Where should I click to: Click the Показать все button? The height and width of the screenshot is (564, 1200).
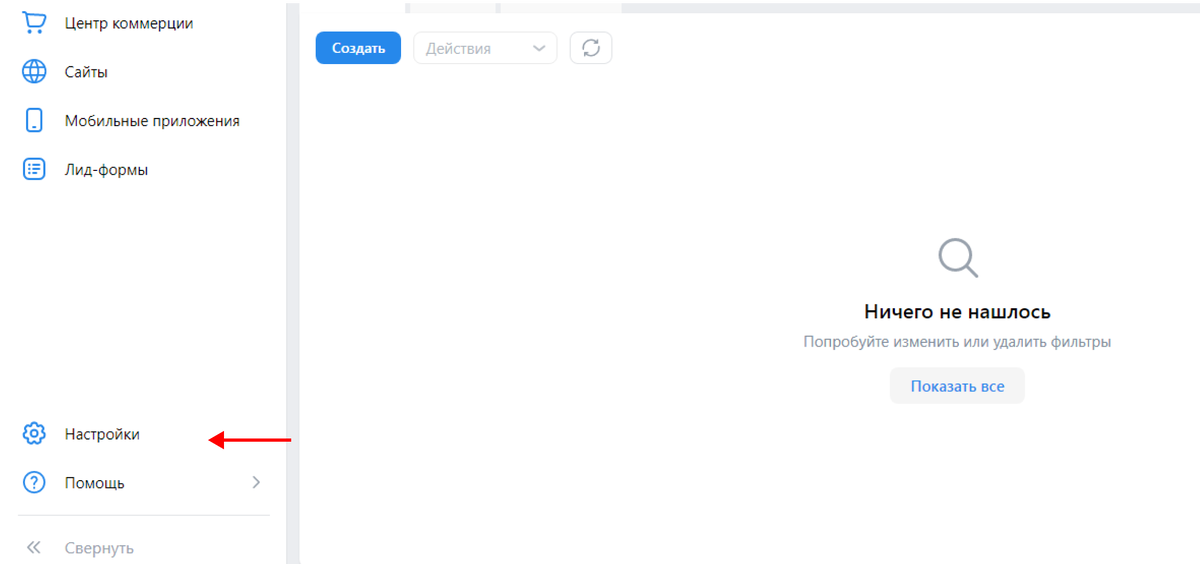[957, 386]
